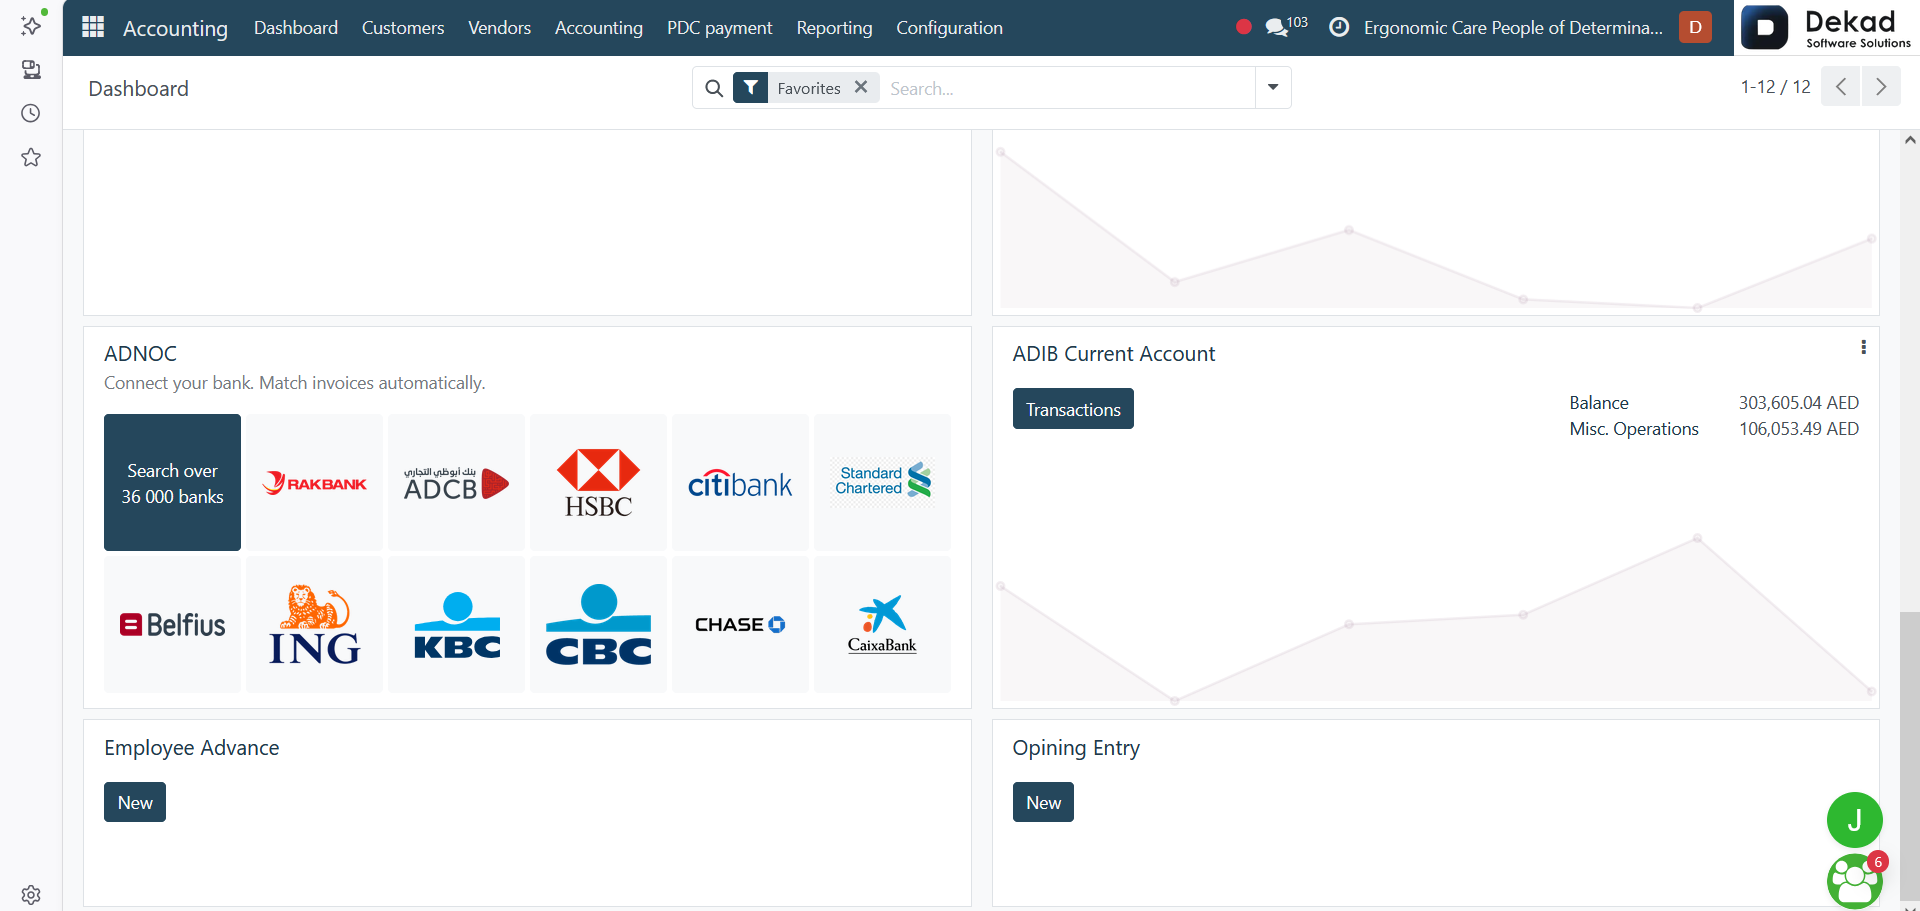Click the page scrollbar thumb

click(x=1910, y=755)
